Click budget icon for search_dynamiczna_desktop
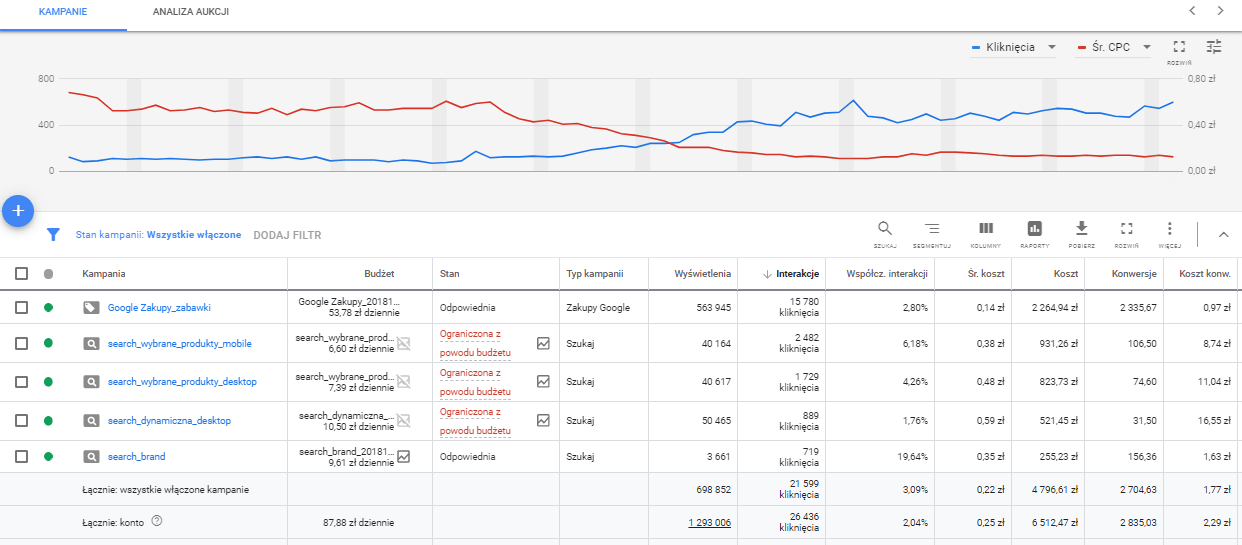Screen dimensions: 1242x545 click(x=404, y=420)
